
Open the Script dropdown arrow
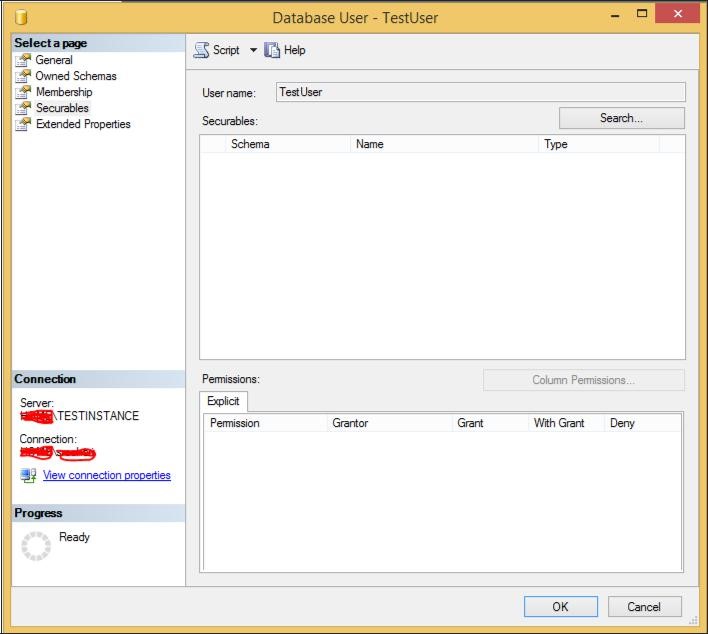pyautogui.click(x=253, y=50)
